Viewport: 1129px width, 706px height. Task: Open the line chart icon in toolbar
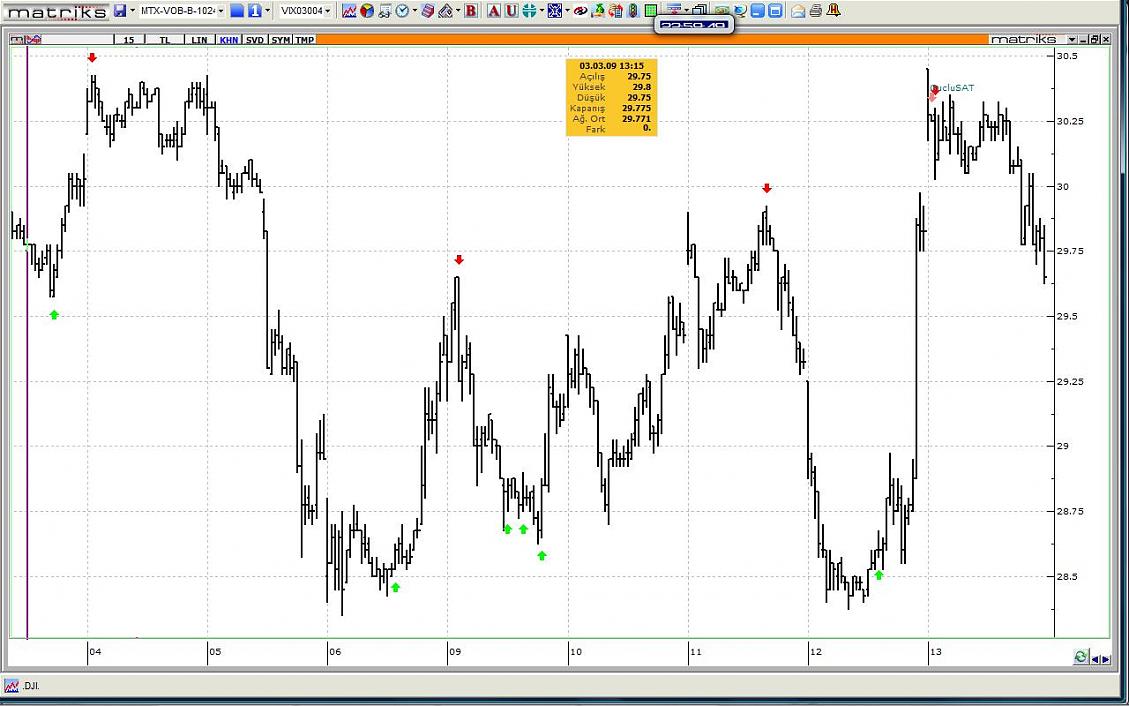349,11
